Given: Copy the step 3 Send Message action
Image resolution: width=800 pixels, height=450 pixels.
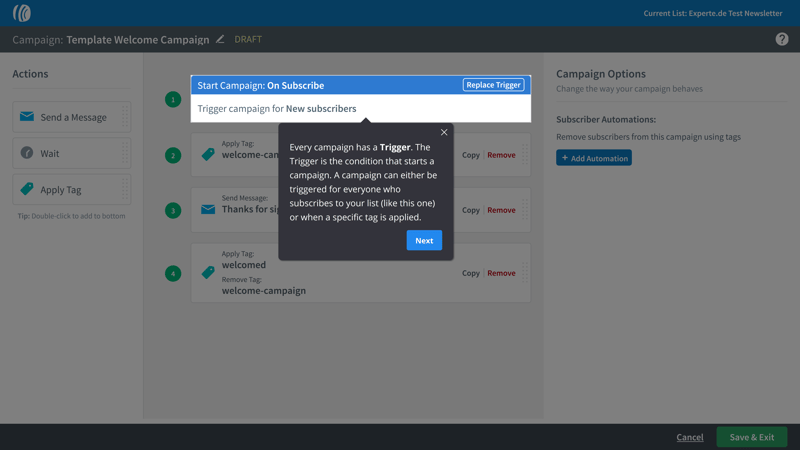Looking at the screenshot, I should click(x=470, y=210).
